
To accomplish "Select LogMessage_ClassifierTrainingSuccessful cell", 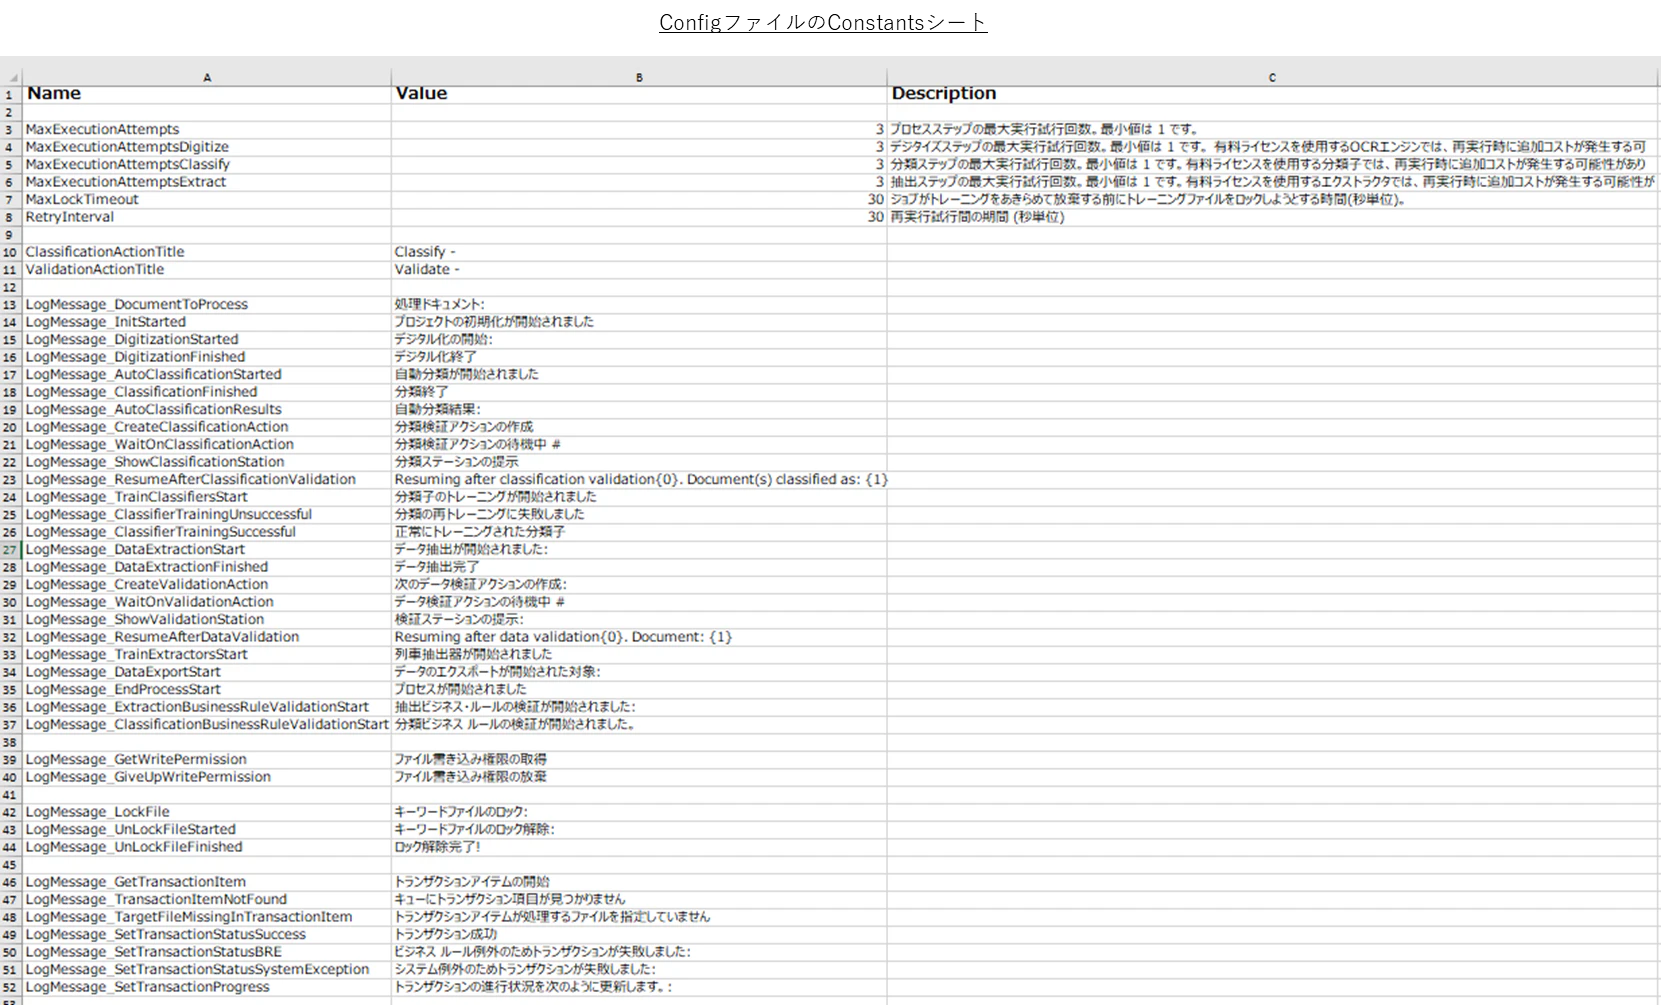I will pyautogui.click(x=207, y=532).
